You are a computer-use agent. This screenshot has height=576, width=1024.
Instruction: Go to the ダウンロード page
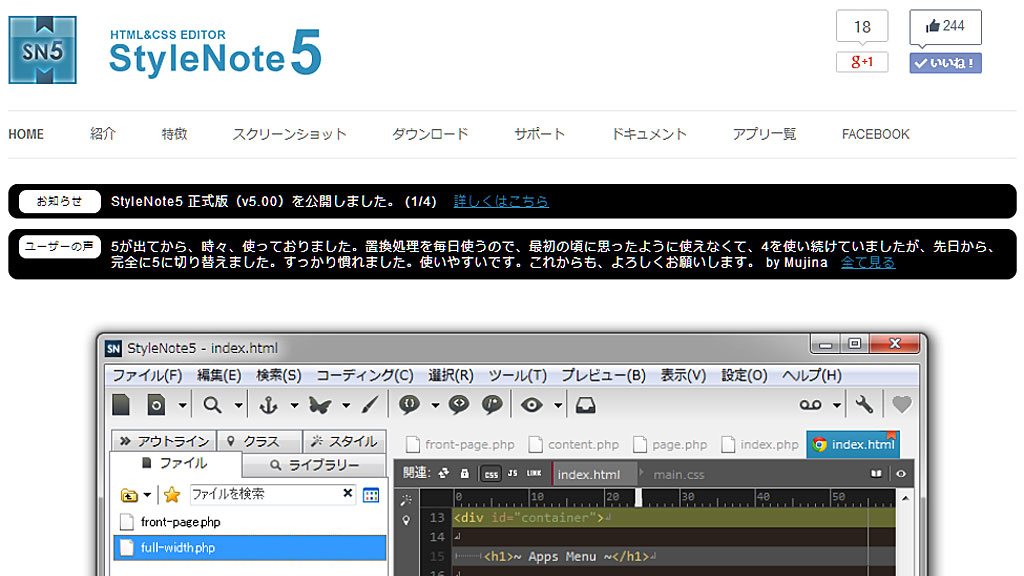point(430,134)
